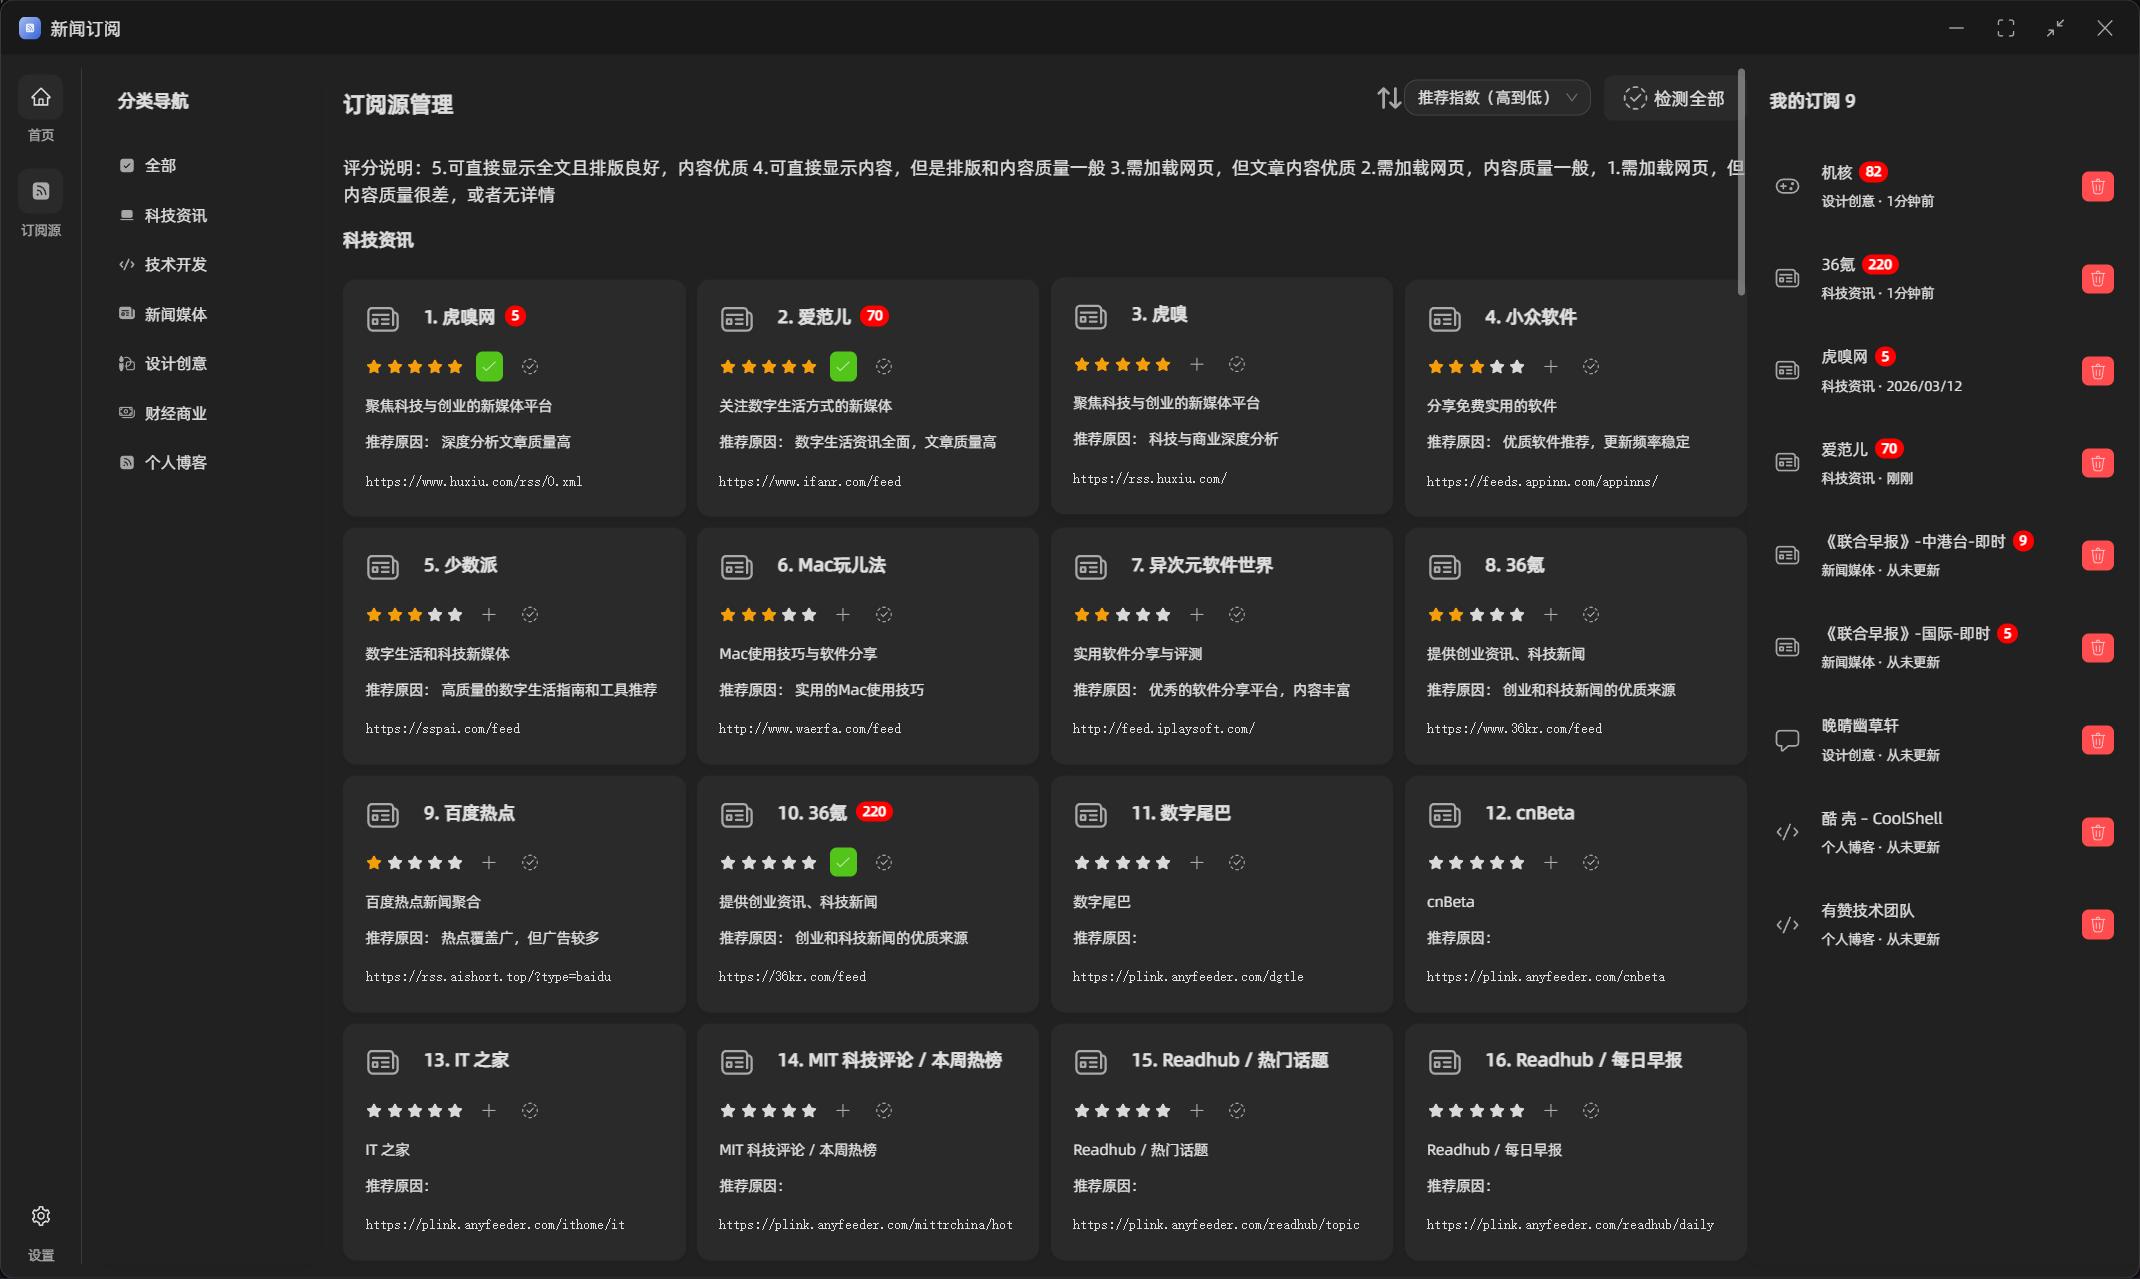Add the 小众软件 feed with plus icon
The width and height of the screenshot is (2140, 1279).
pos(1550,367)
